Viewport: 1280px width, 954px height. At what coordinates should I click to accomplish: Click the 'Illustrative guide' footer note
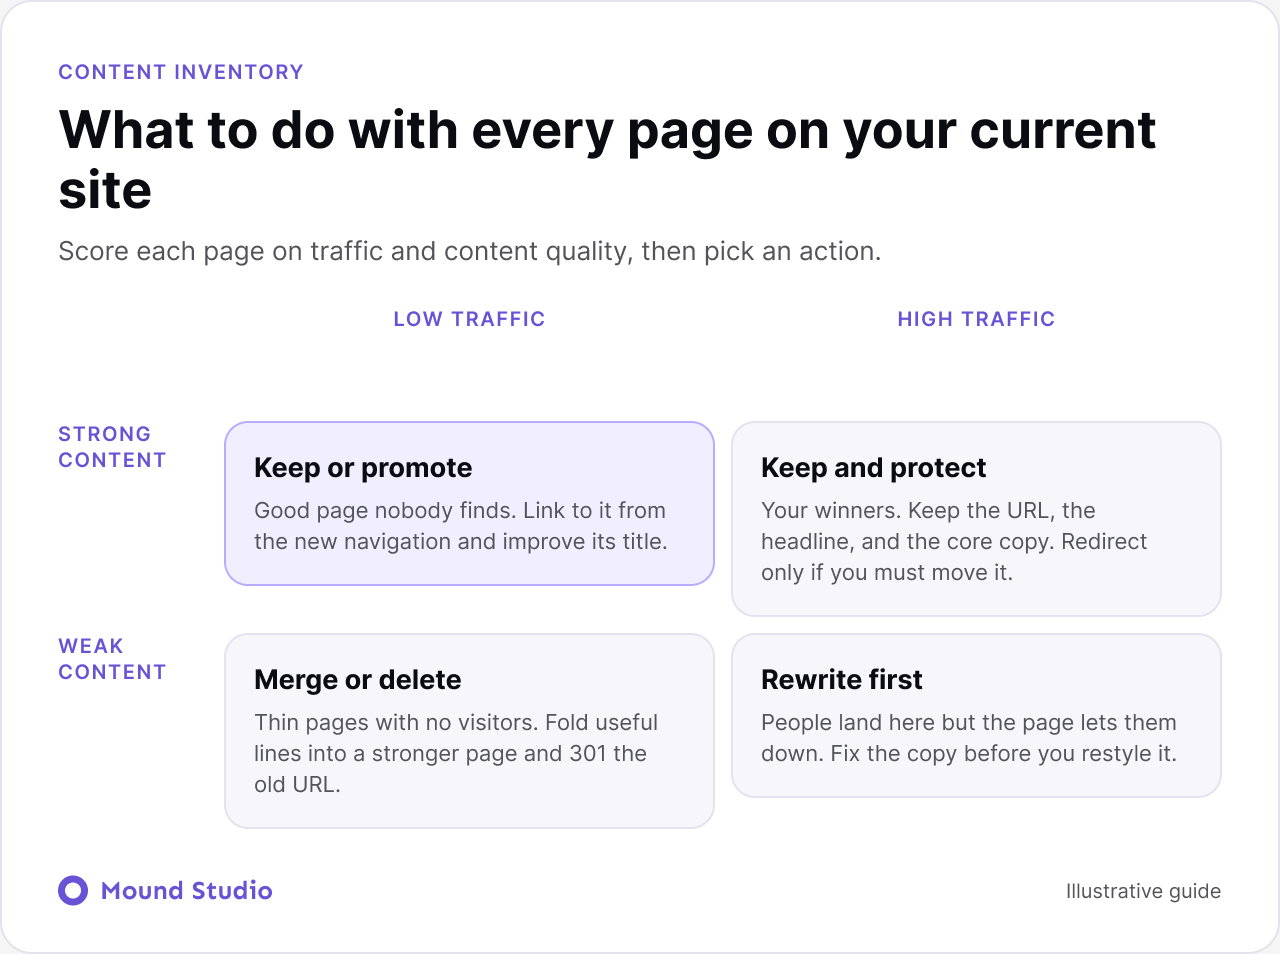pos(1143,891)
